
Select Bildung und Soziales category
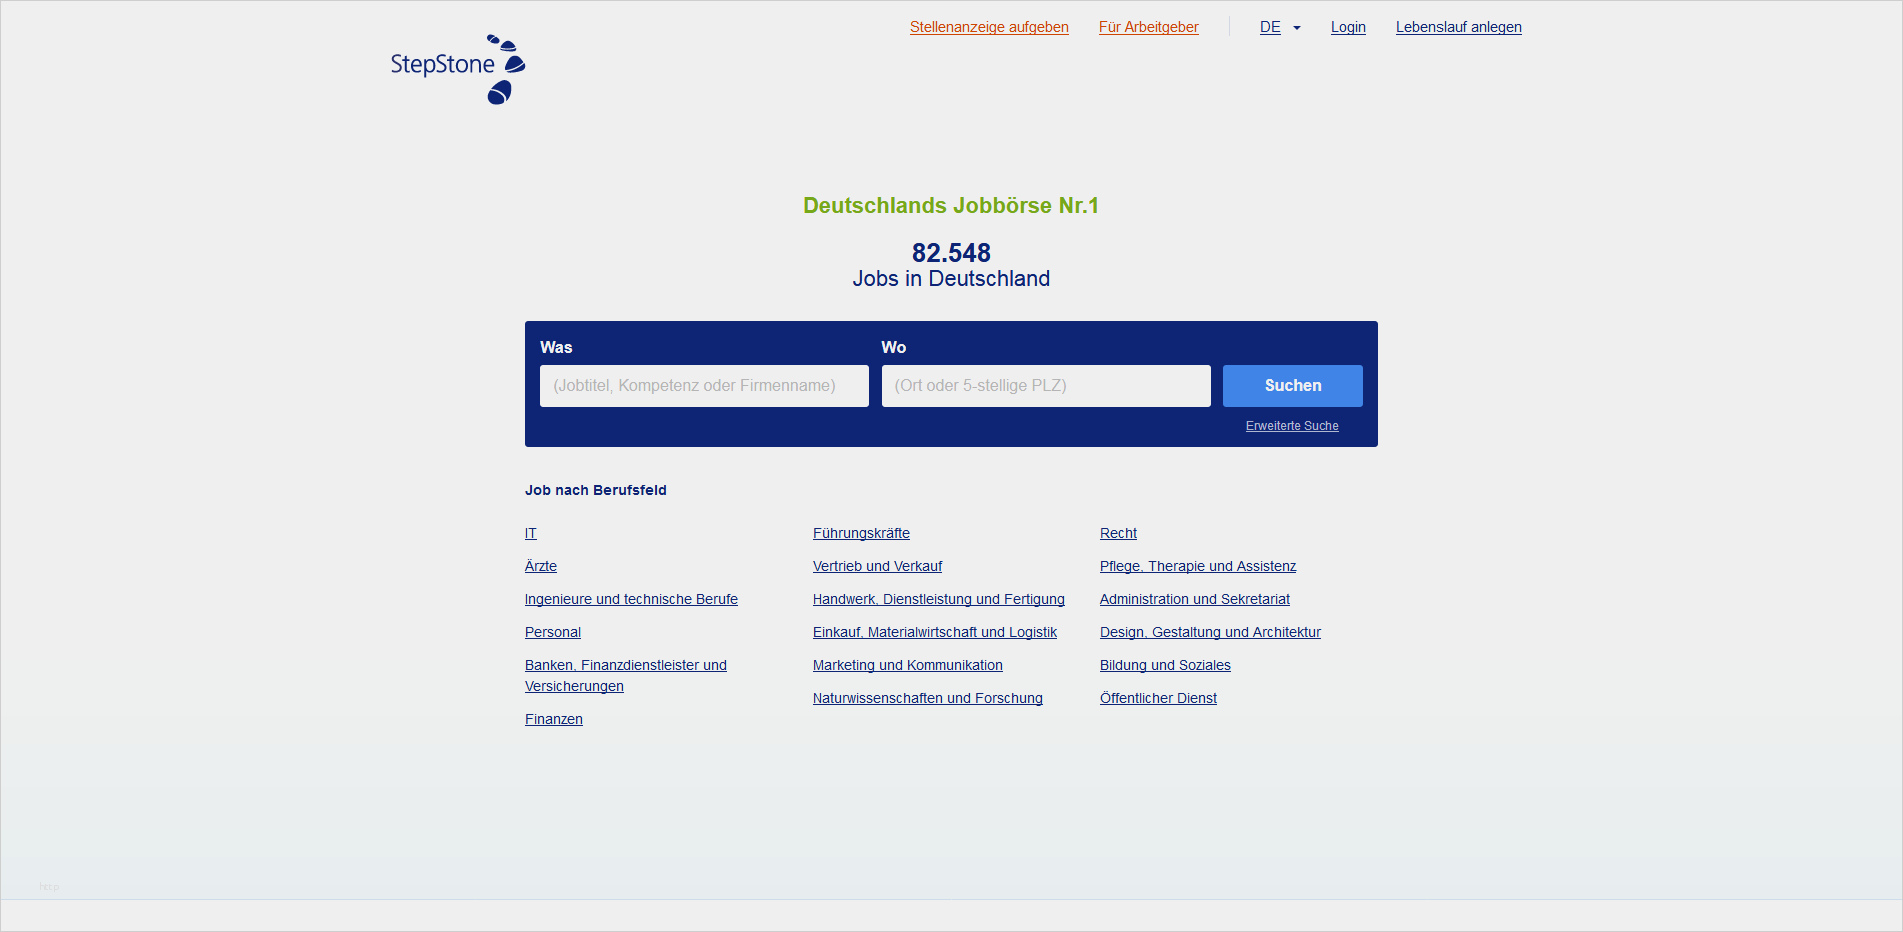click(1165, 665)
